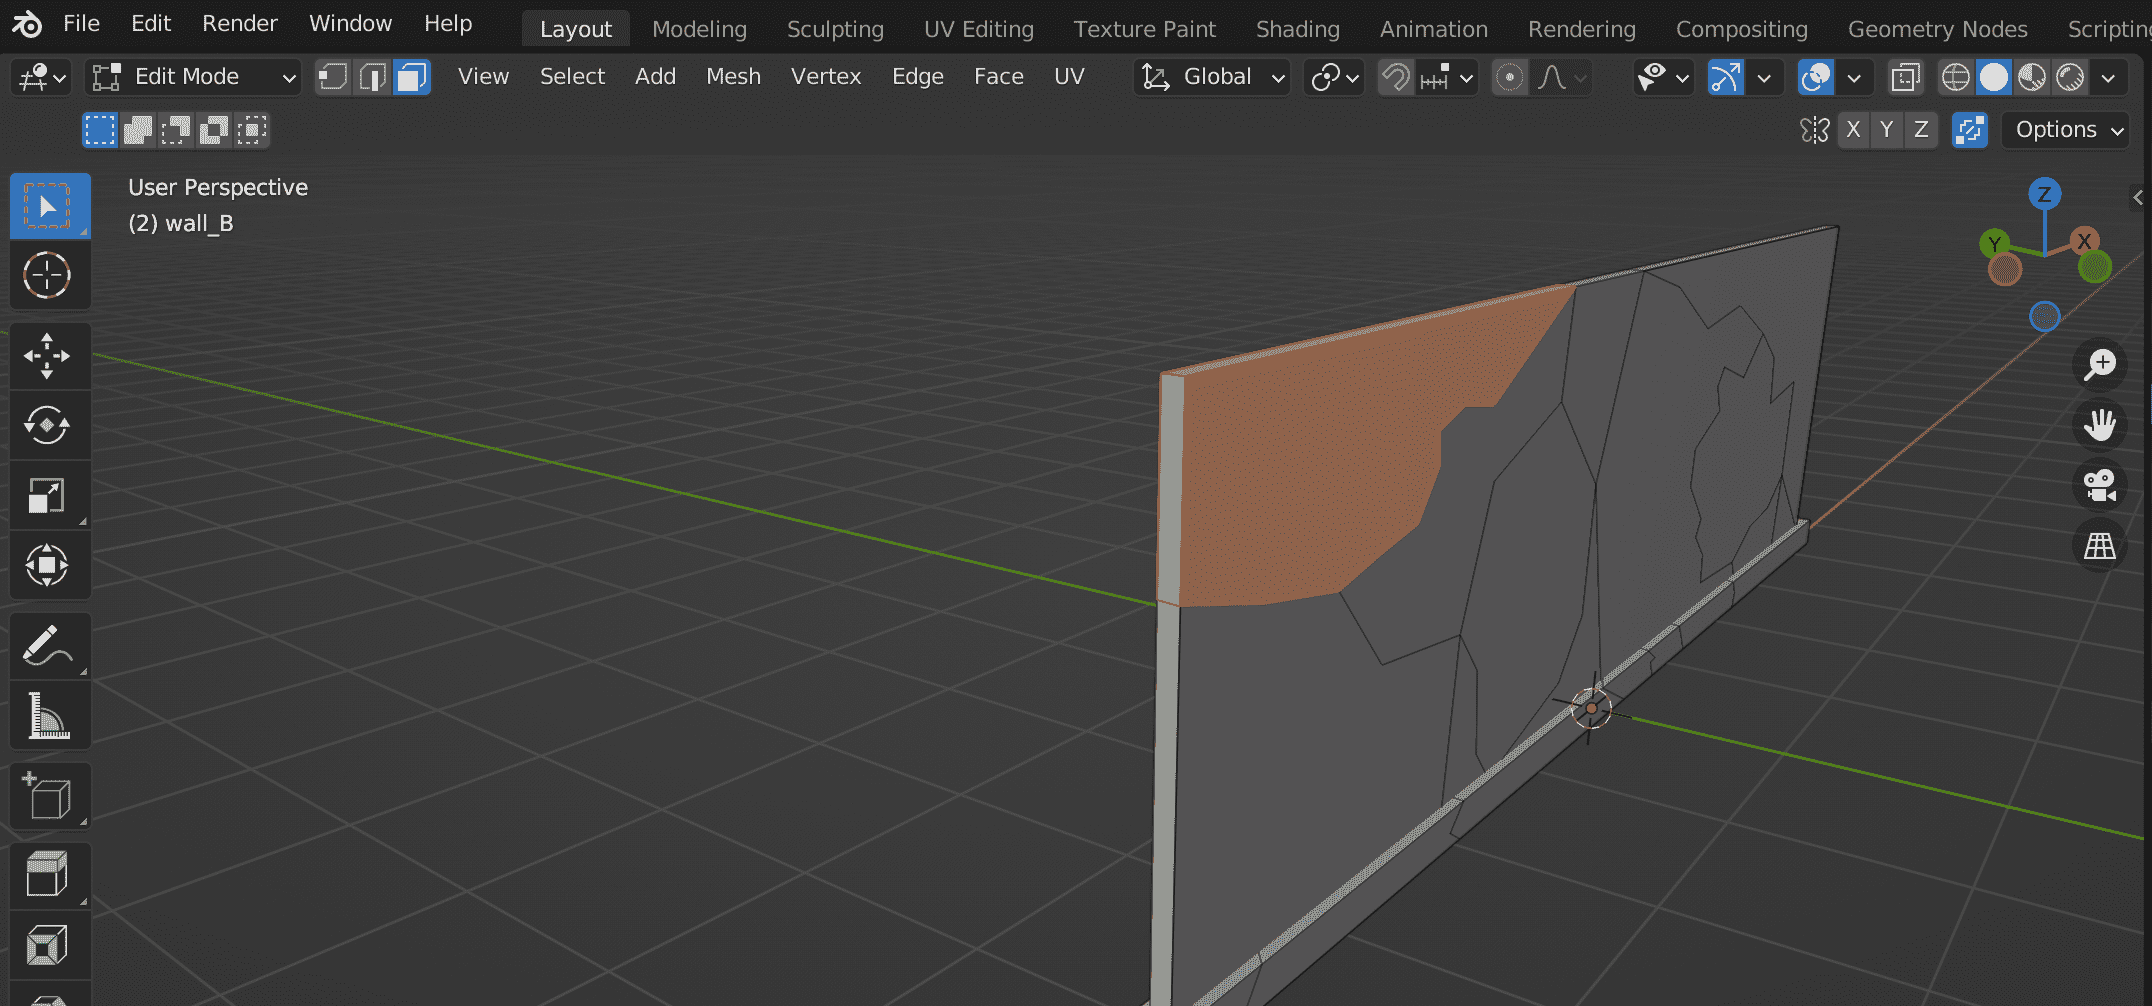The width and height of the screenshot is (2152, 1006).
Task: Toggle proportional editing
Action: point(1510,77)
